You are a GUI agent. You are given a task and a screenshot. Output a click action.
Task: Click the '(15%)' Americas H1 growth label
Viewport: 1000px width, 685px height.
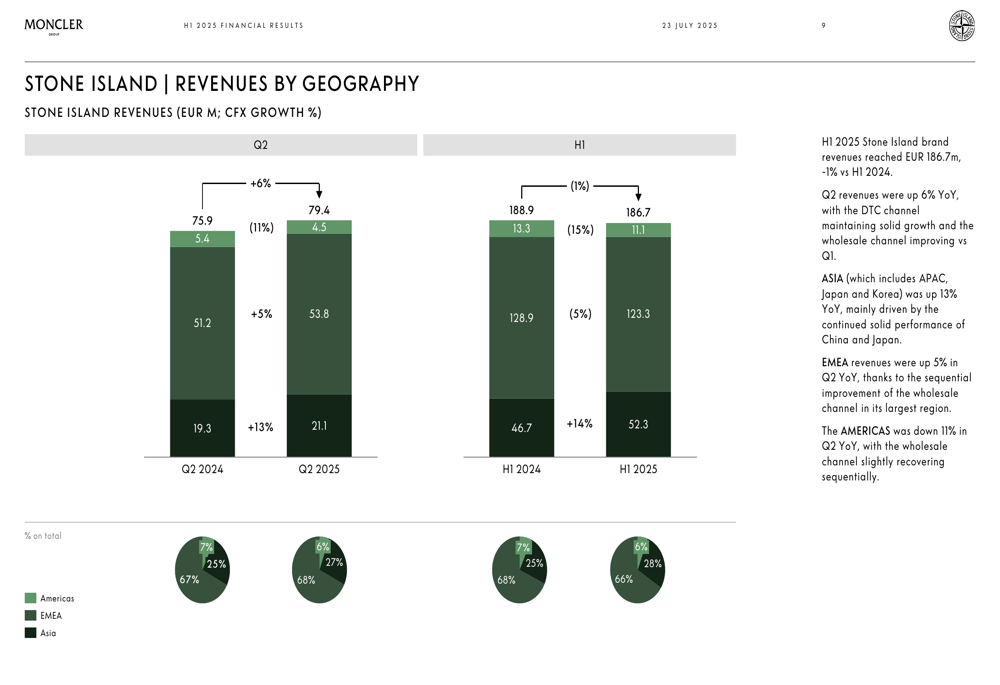tap(580, 230)
